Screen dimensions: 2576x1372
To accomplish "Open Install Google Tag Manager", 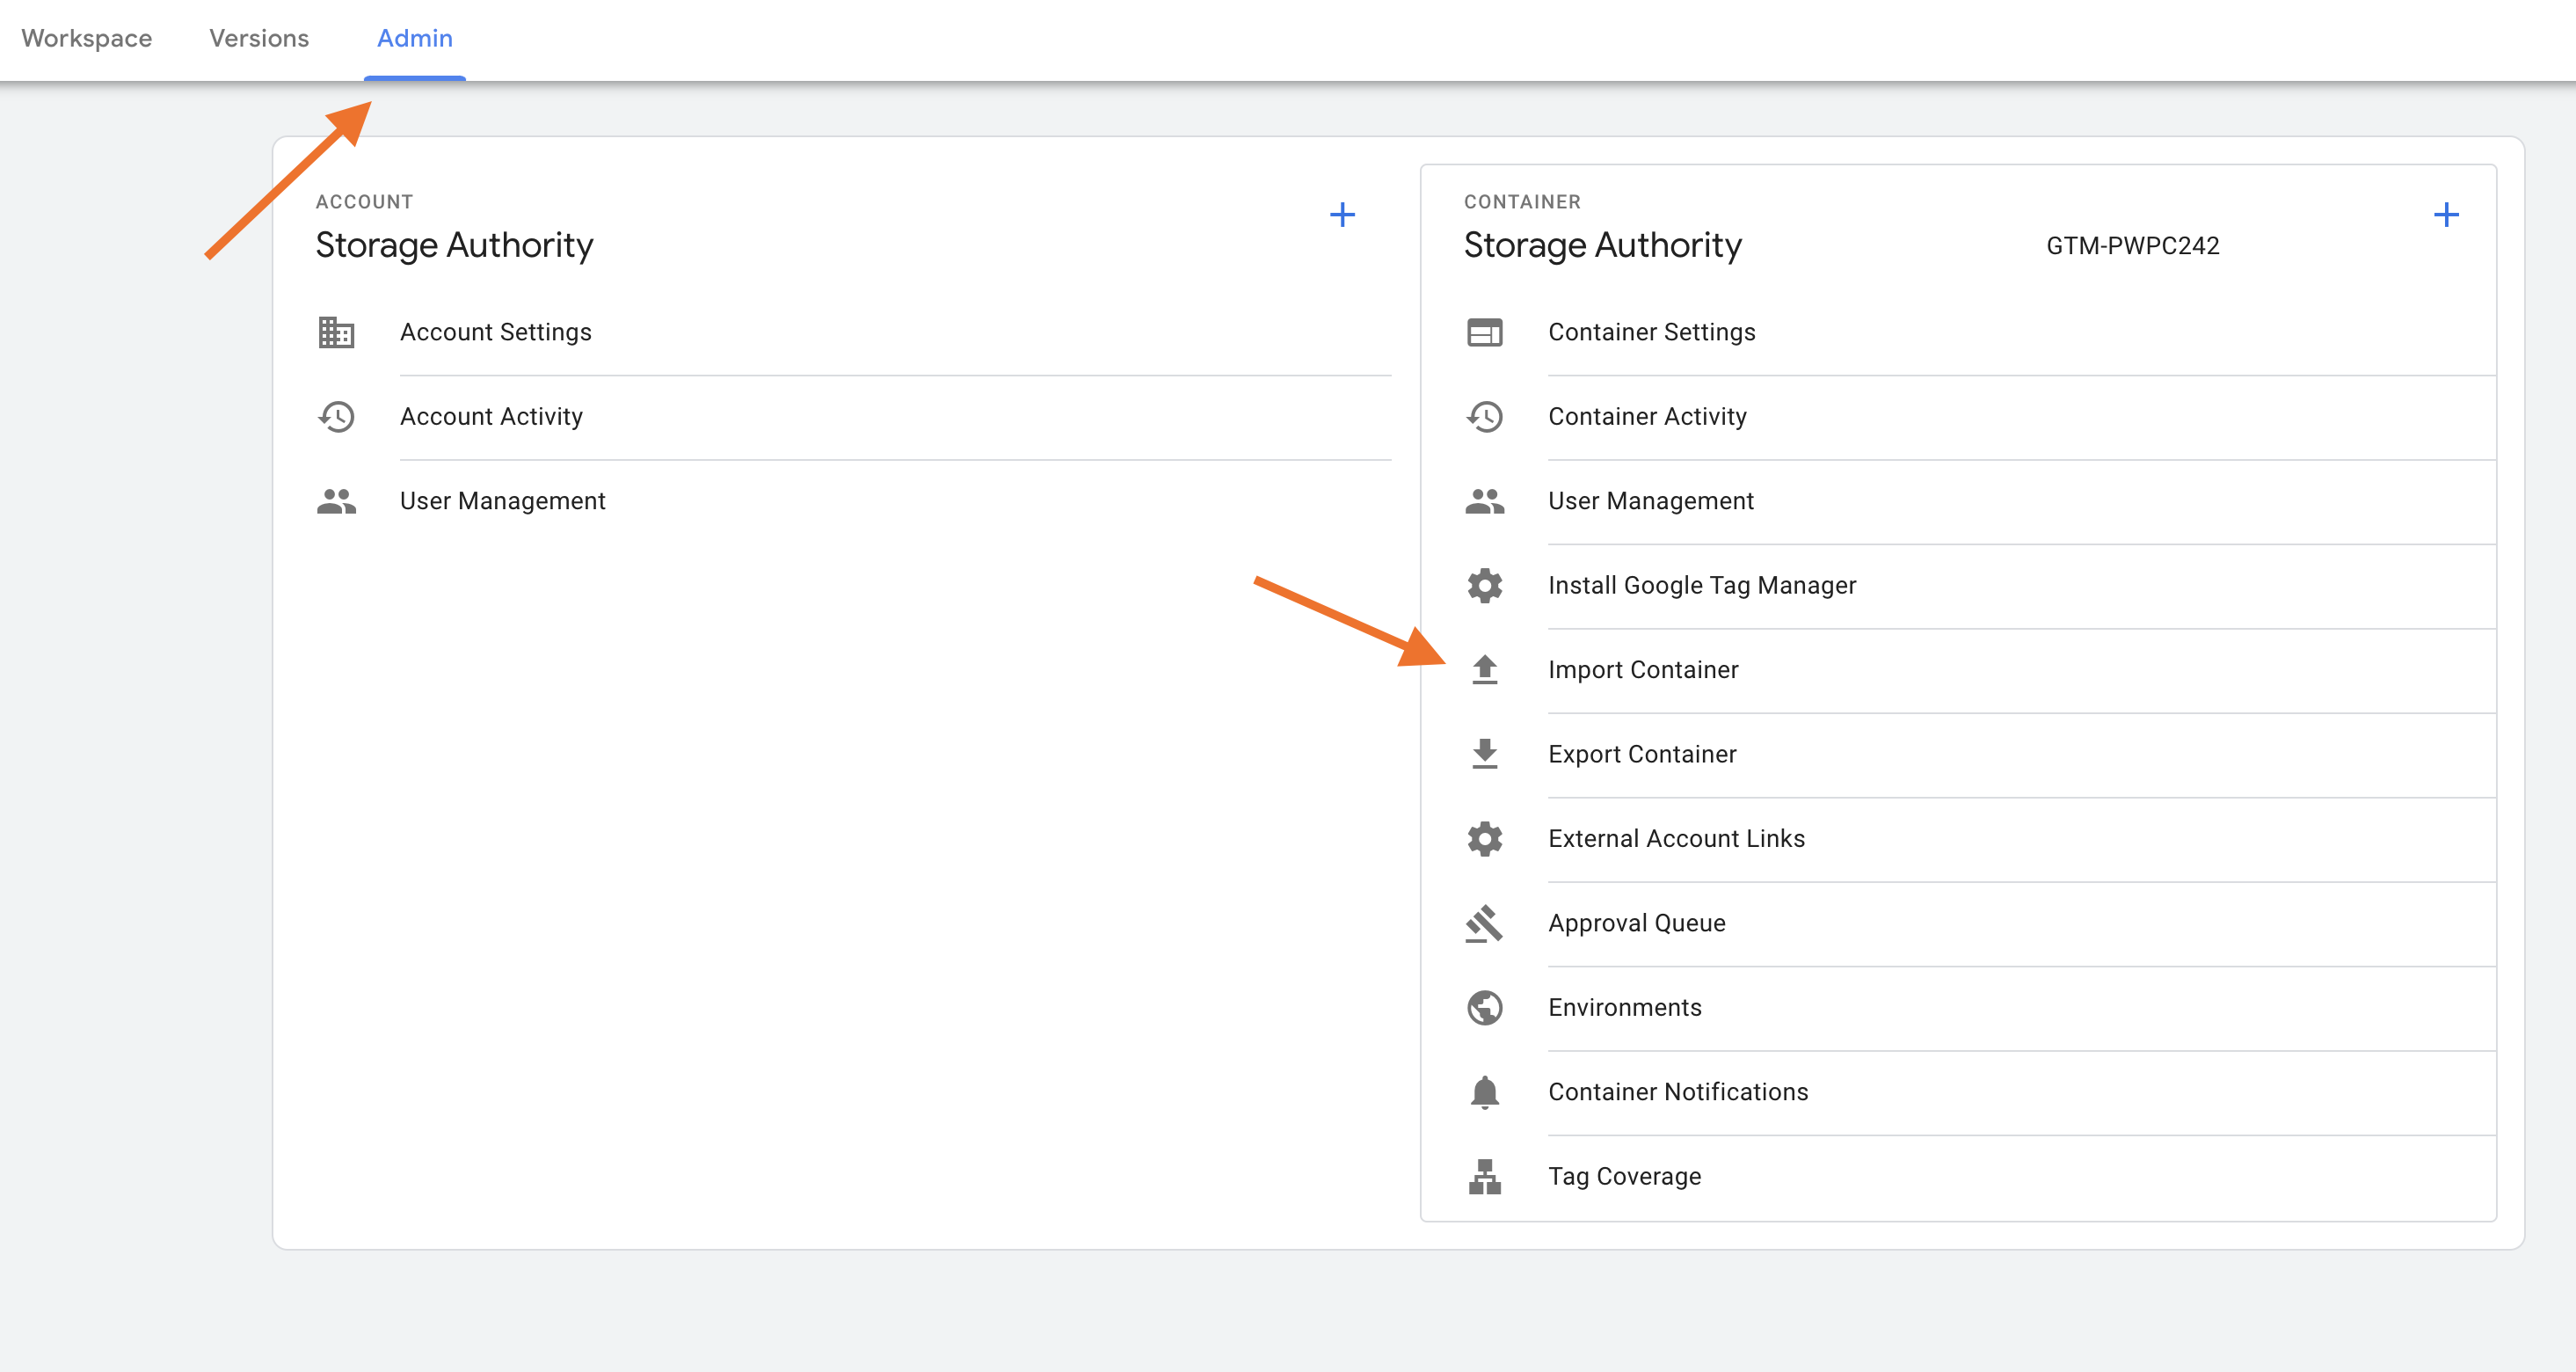I will pos(1701,585).
